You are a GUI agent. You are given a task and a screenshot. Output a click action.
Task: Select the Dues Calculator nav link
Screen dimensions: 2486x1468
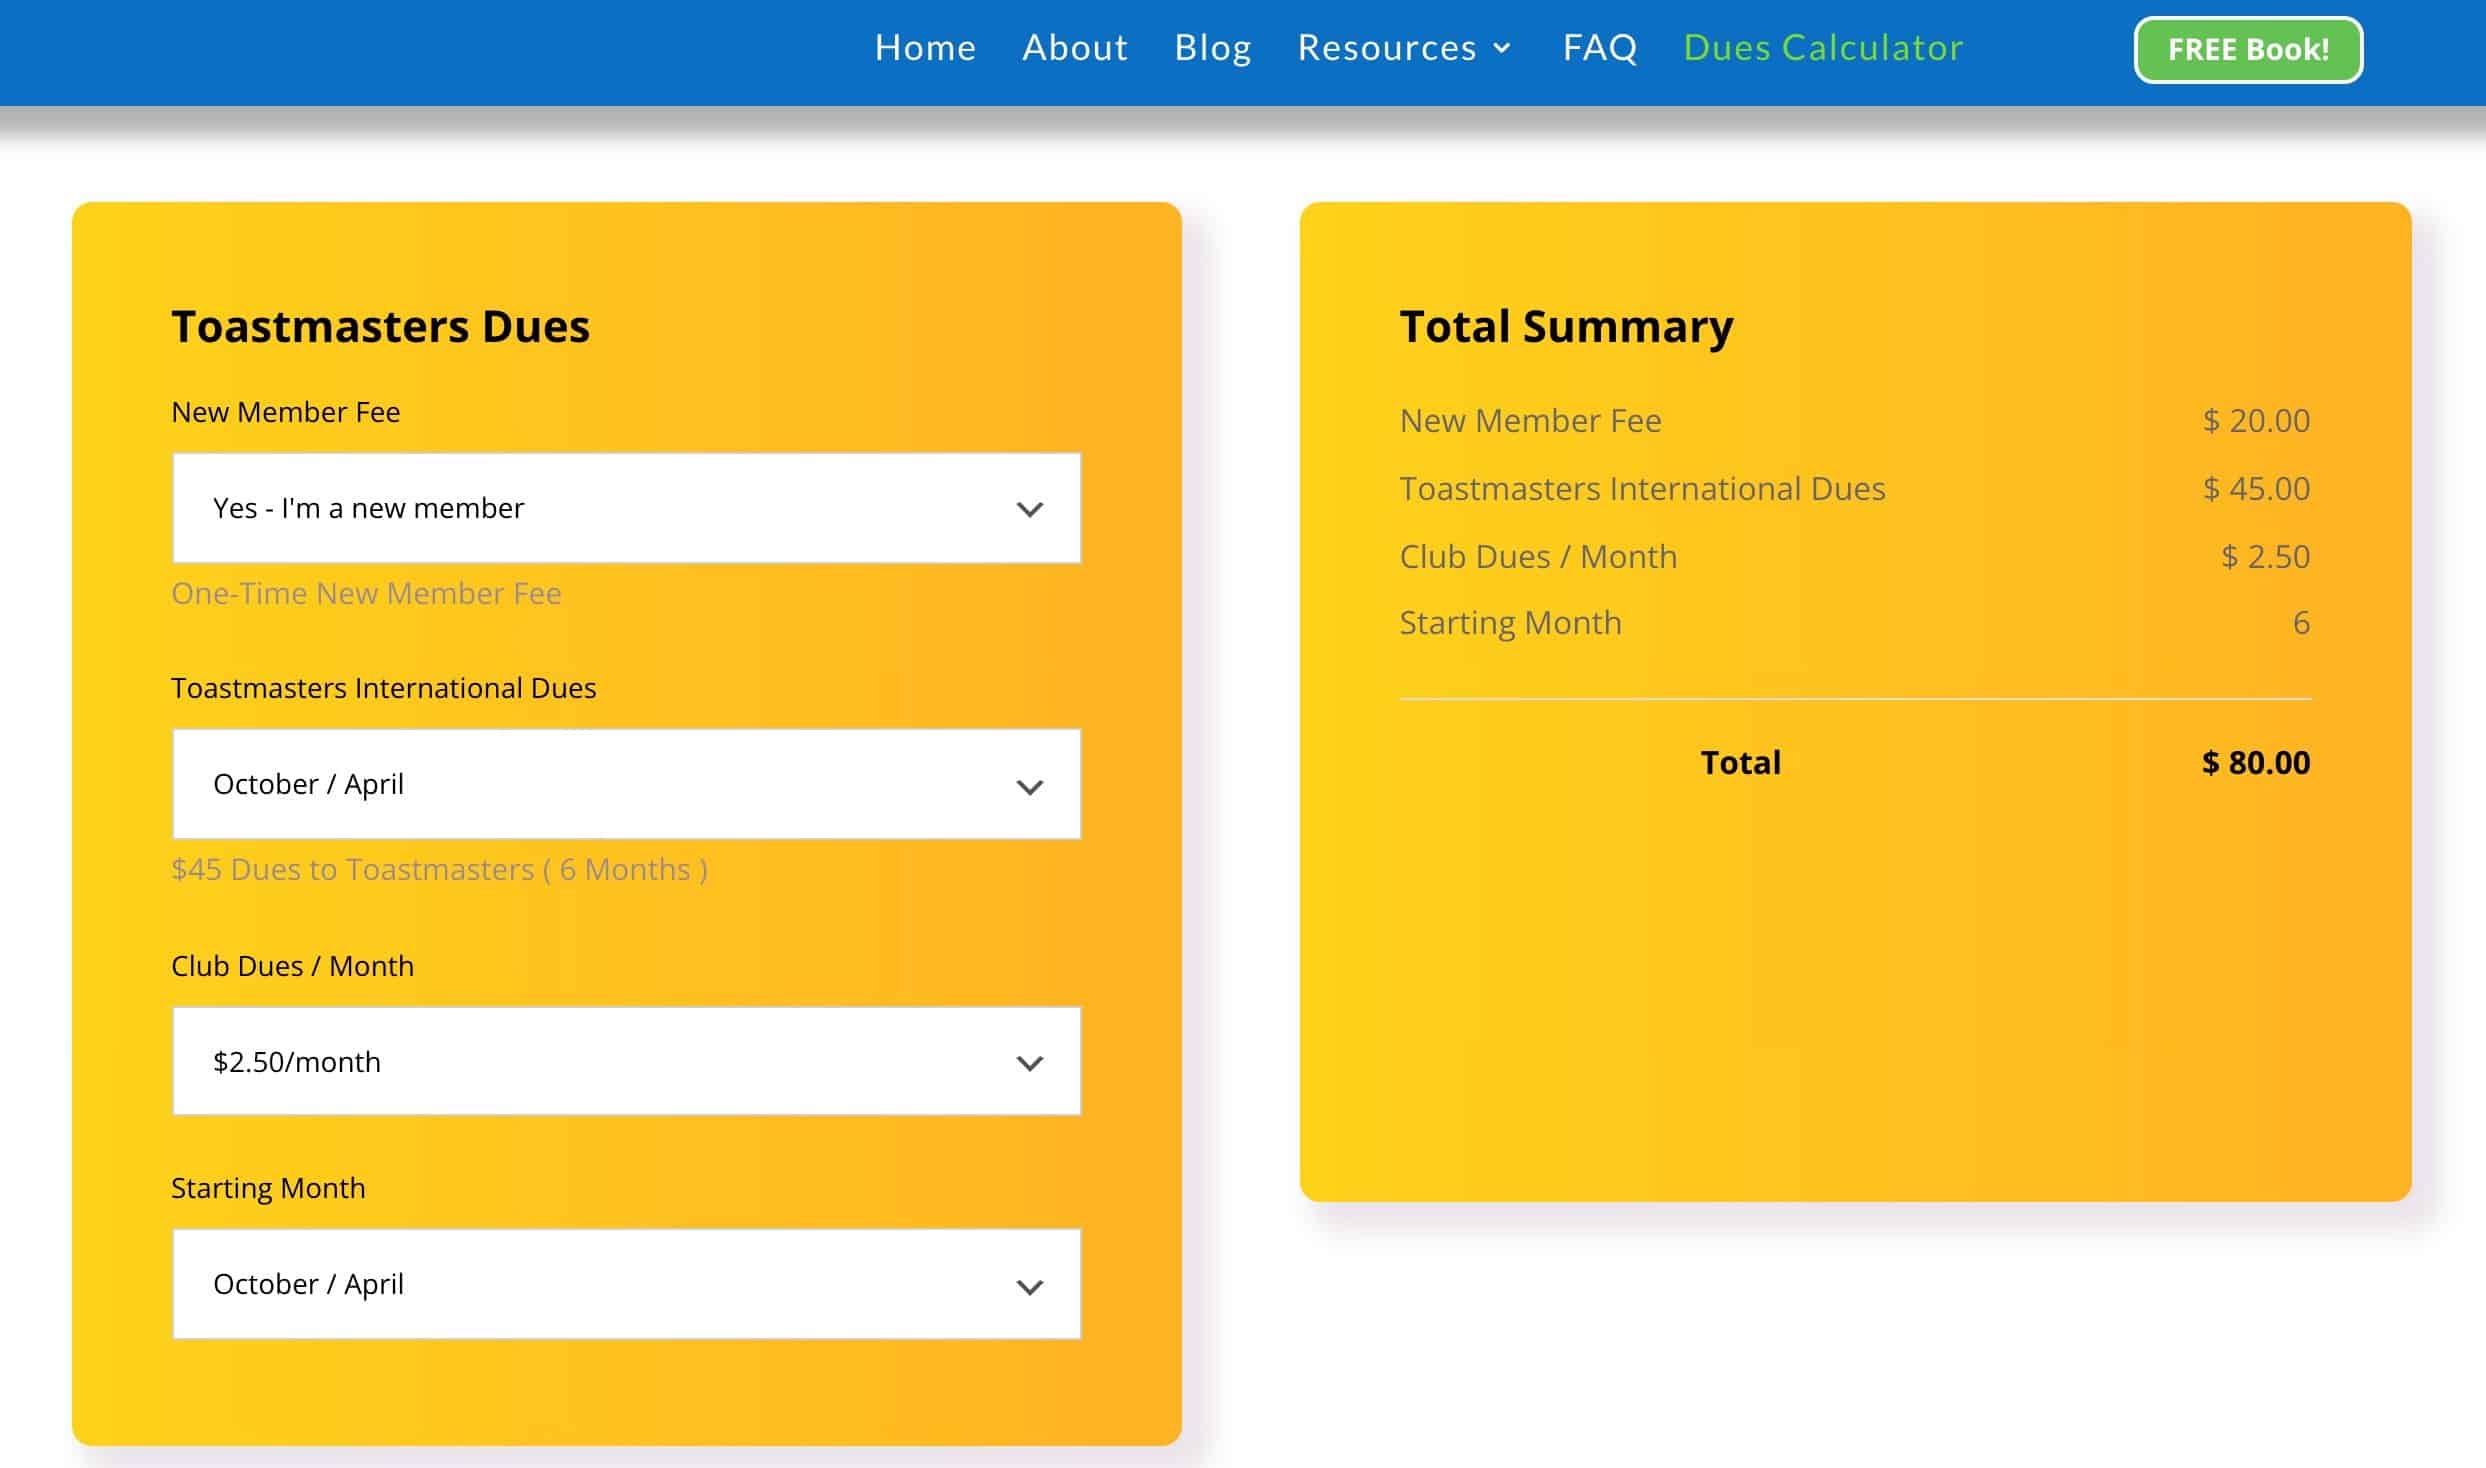1823,48
